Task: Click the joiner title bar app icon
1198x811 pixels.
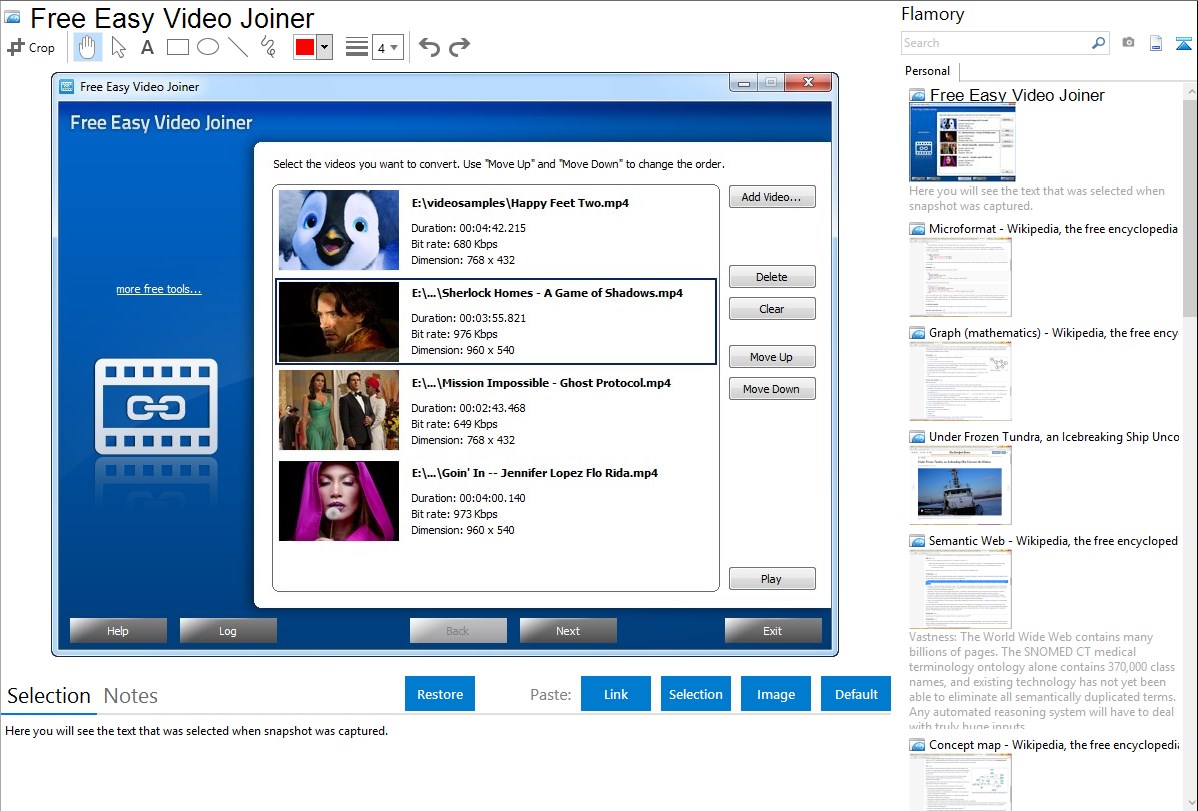Action: point(67,86)
